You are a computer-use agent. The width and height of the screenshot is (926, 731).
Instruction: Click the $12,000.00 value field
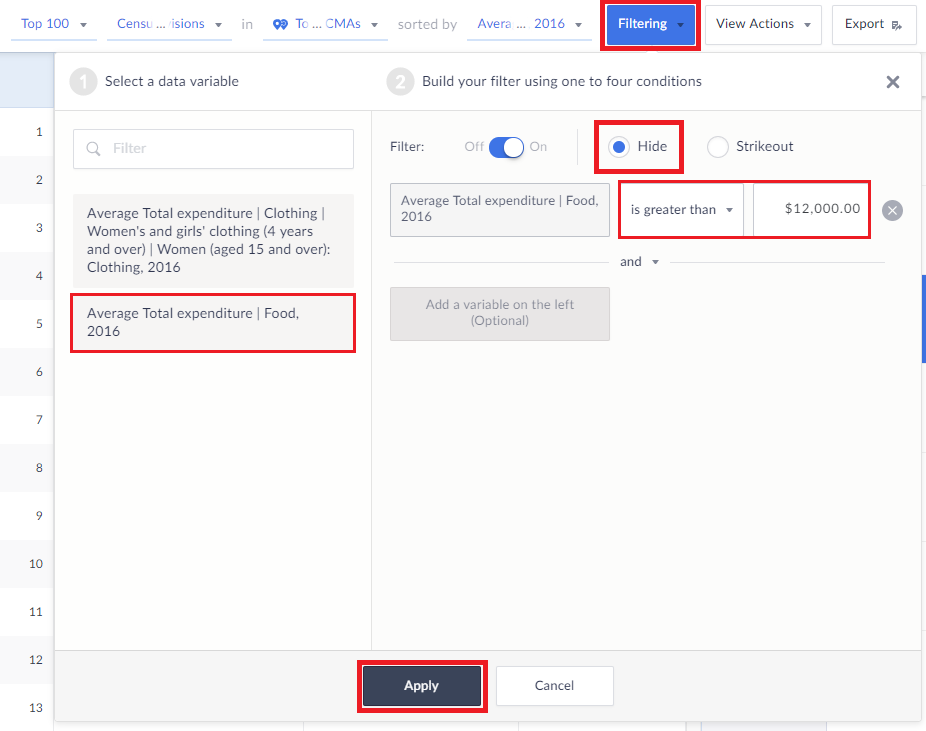click(811, 210)
